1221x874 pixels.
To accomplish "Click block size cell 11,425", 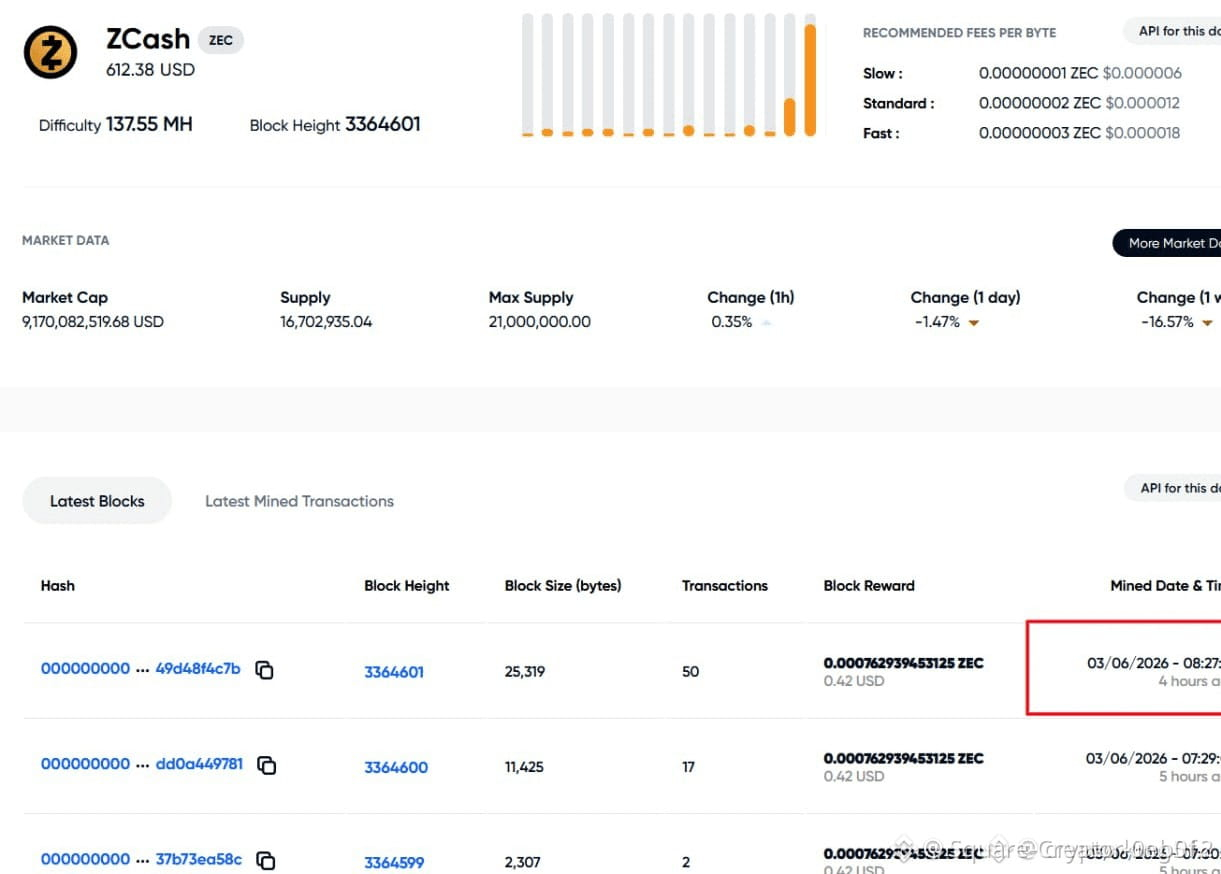I will pyautogui.click(x=524, y=767).
